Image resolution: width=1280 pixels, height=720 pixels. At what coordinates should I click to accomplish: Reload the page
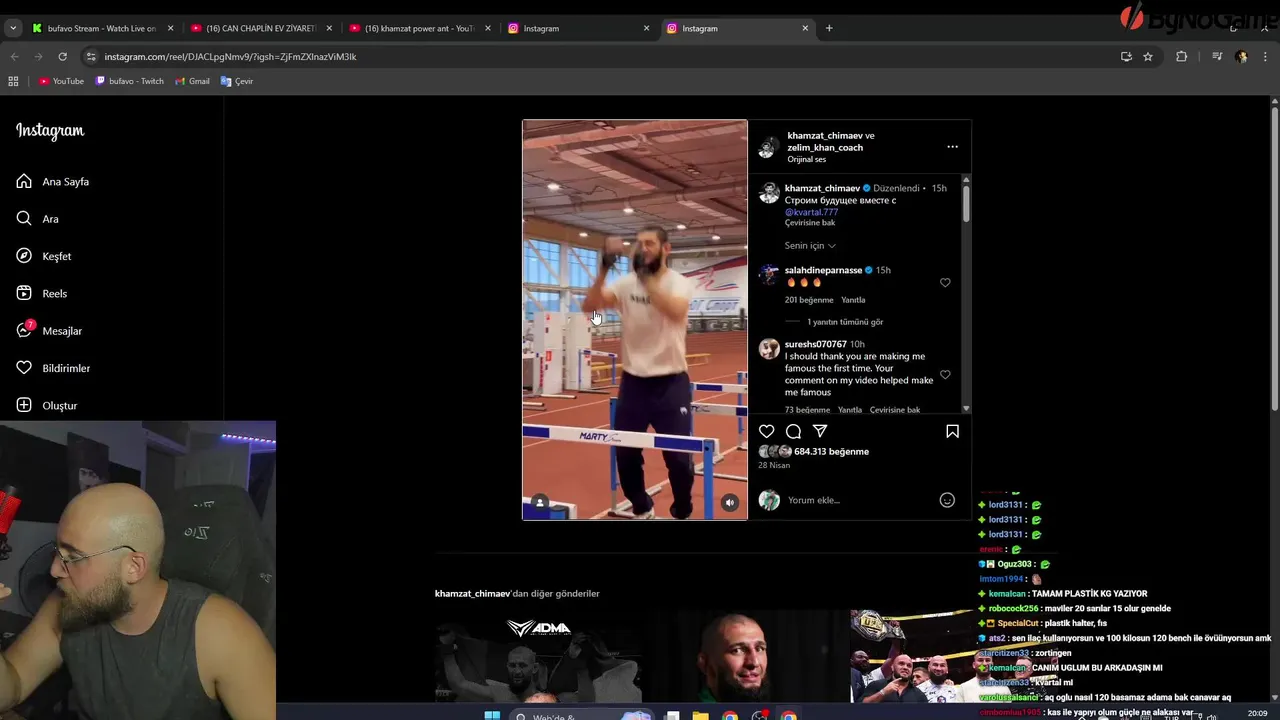point(62,57)
